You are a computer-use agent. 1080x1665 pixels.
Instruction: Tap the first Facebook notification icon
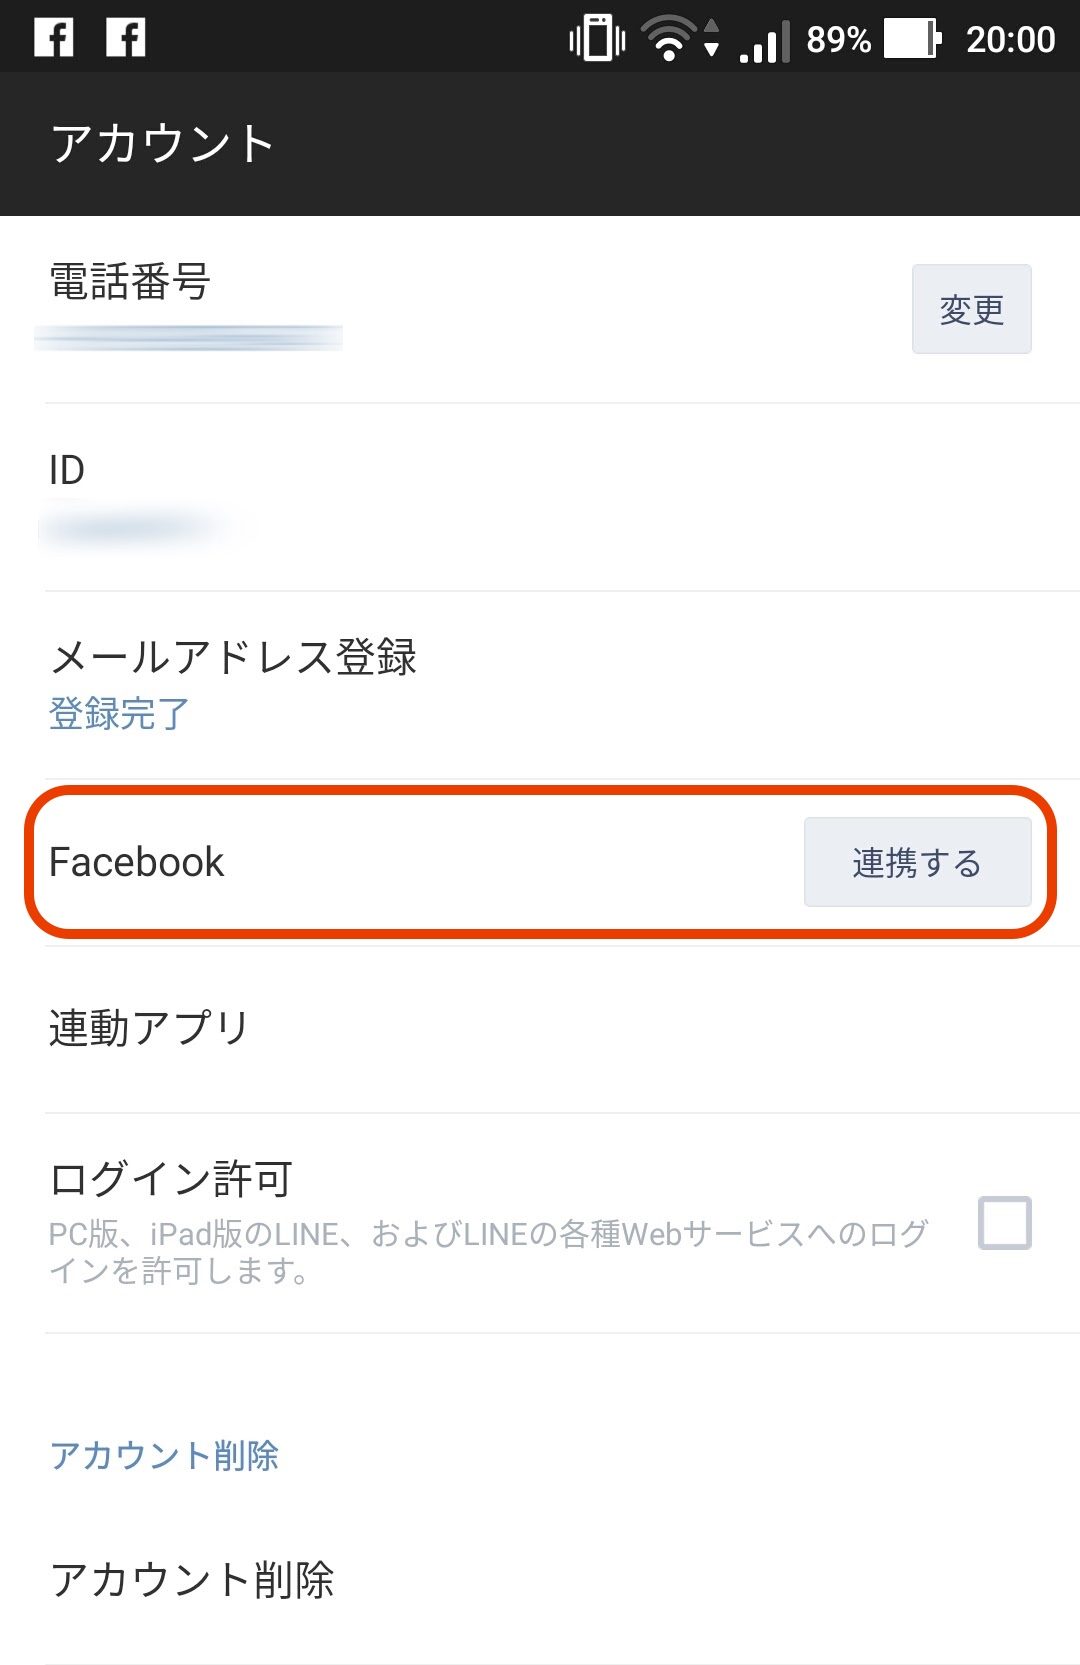pos(54,38)
